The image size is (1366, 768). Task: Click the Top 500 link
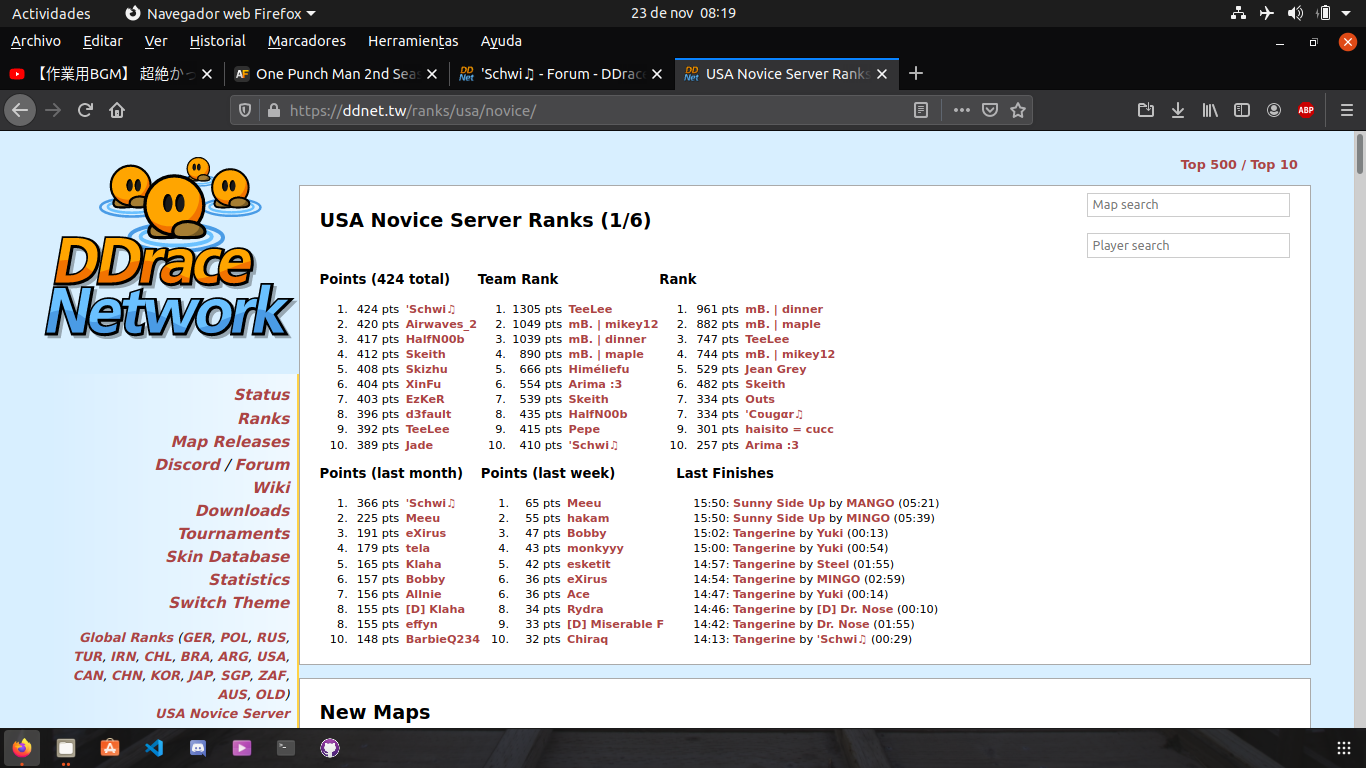pos(1208,165)
